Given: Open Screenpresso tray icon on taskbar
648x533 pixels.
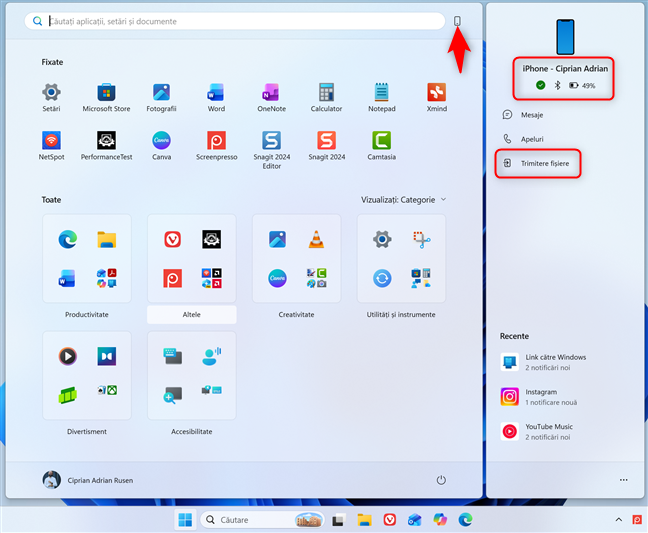Looking at the screenshot, I should click(637, 520).
